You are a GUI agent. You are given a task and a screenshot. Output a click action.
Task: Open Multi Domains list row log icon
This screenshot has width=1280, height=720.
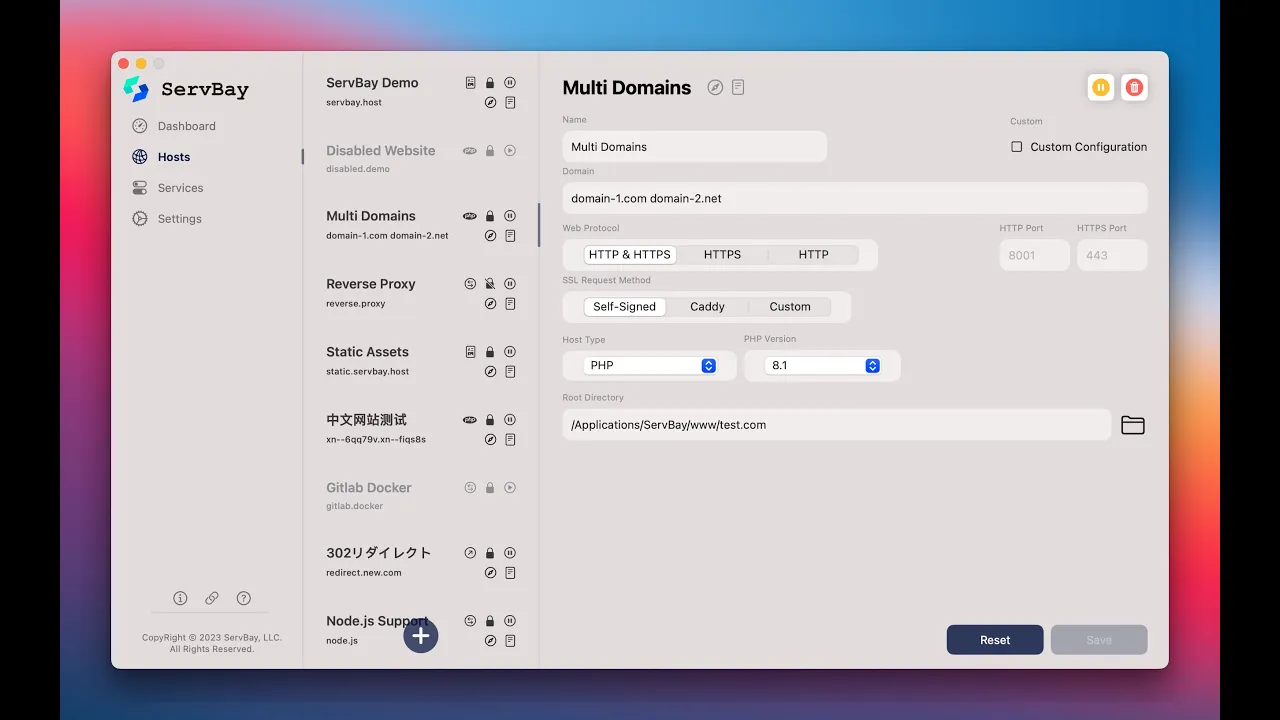(510, 236)
